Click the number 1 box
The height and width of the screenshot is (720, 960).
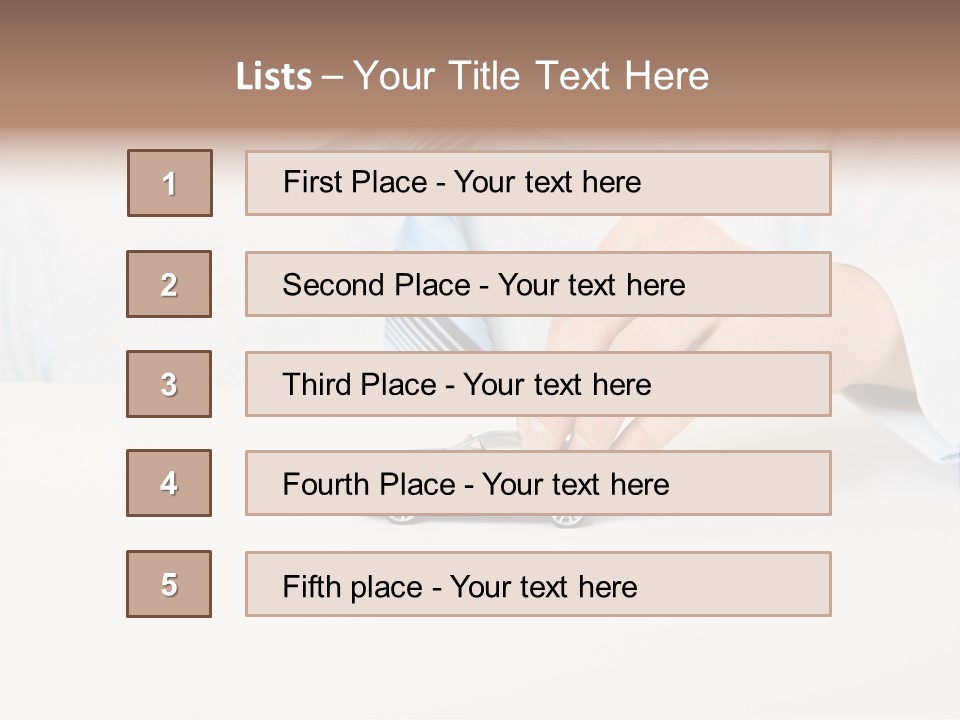point(170,183)
